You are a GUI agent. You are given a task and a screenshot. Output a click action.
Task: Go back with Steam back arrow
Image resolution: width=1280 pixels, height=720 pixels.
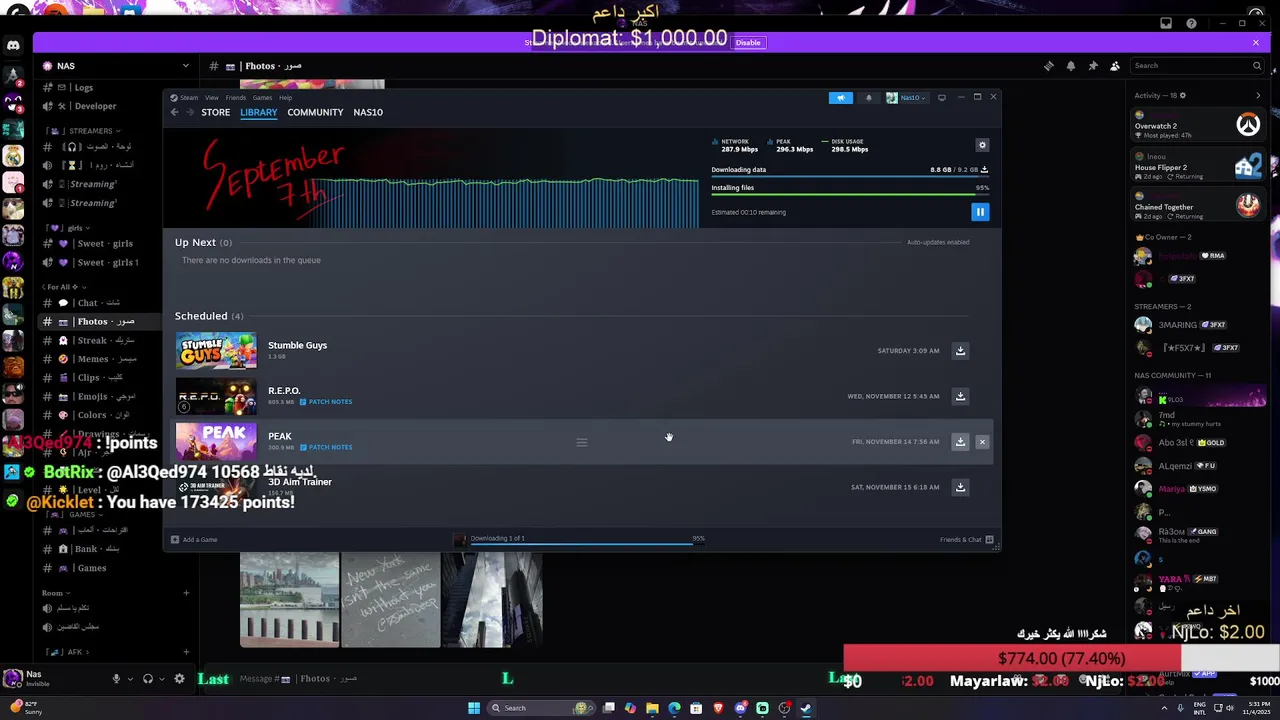(174, 112)
